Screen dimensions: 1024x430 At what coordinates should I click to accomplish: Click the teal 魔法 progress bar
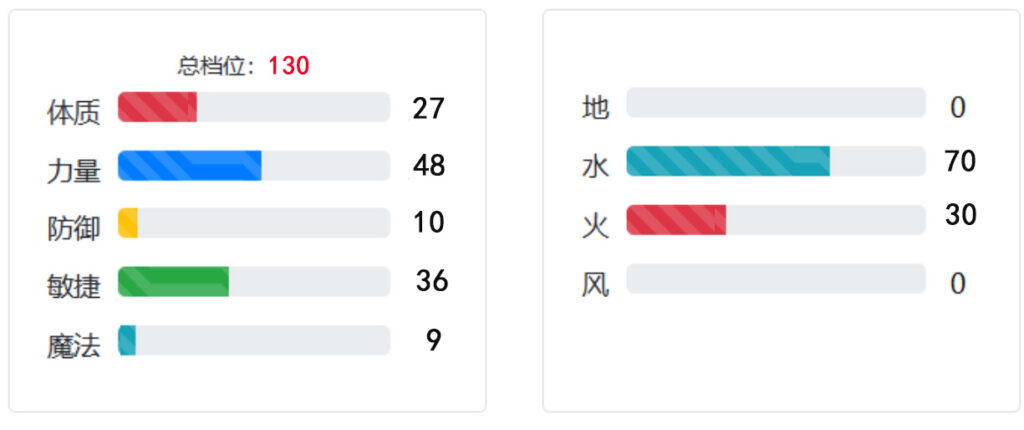pos(254,340)
